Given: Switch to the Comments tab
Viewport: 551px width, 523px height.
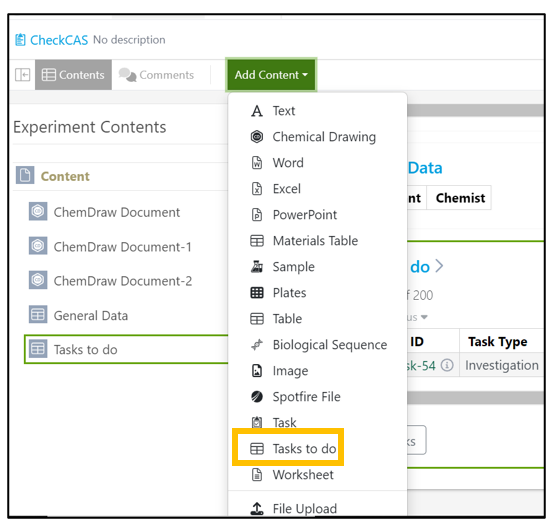Looking at the screenshot, I should click(156, 75).
